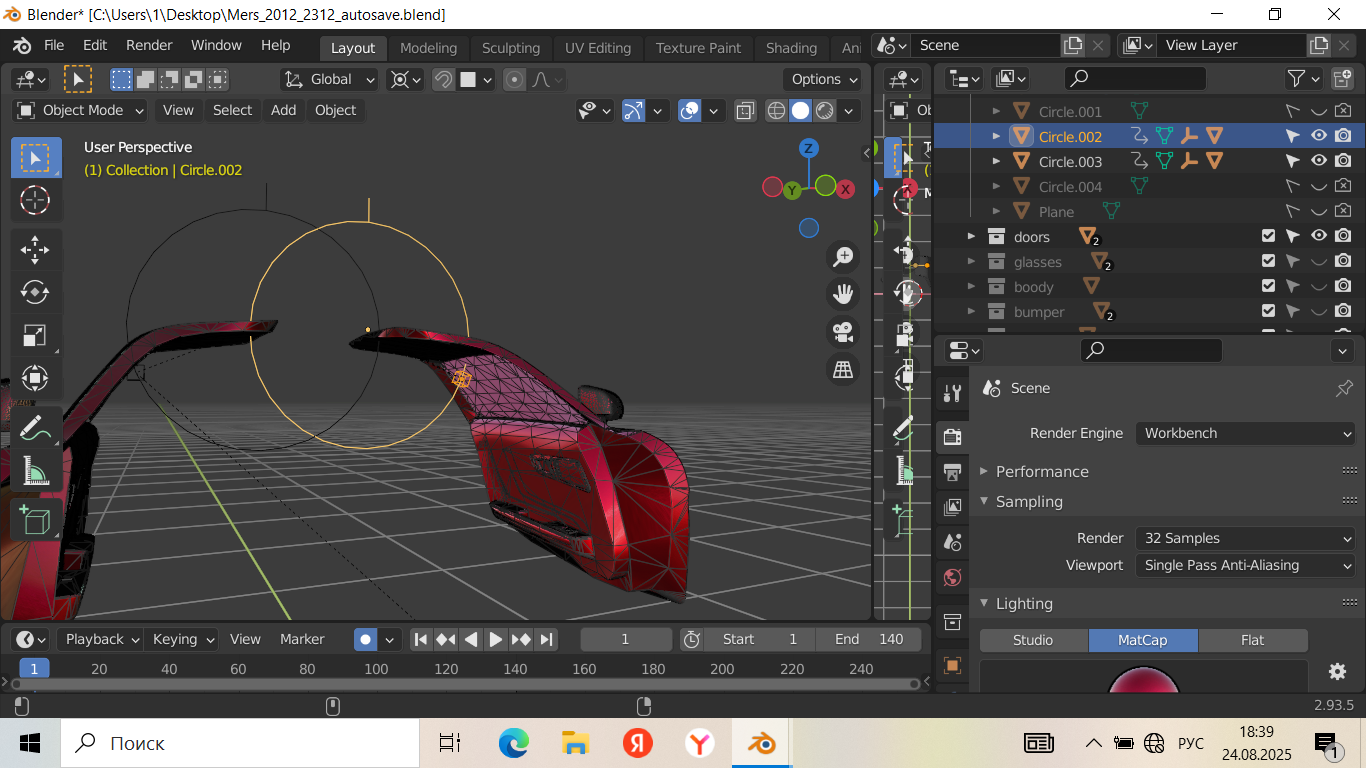Image resolution: width=1366 pixels, height=768 pixels.
Task: Click the End frame field showing 140
Action: pos(868,639)
